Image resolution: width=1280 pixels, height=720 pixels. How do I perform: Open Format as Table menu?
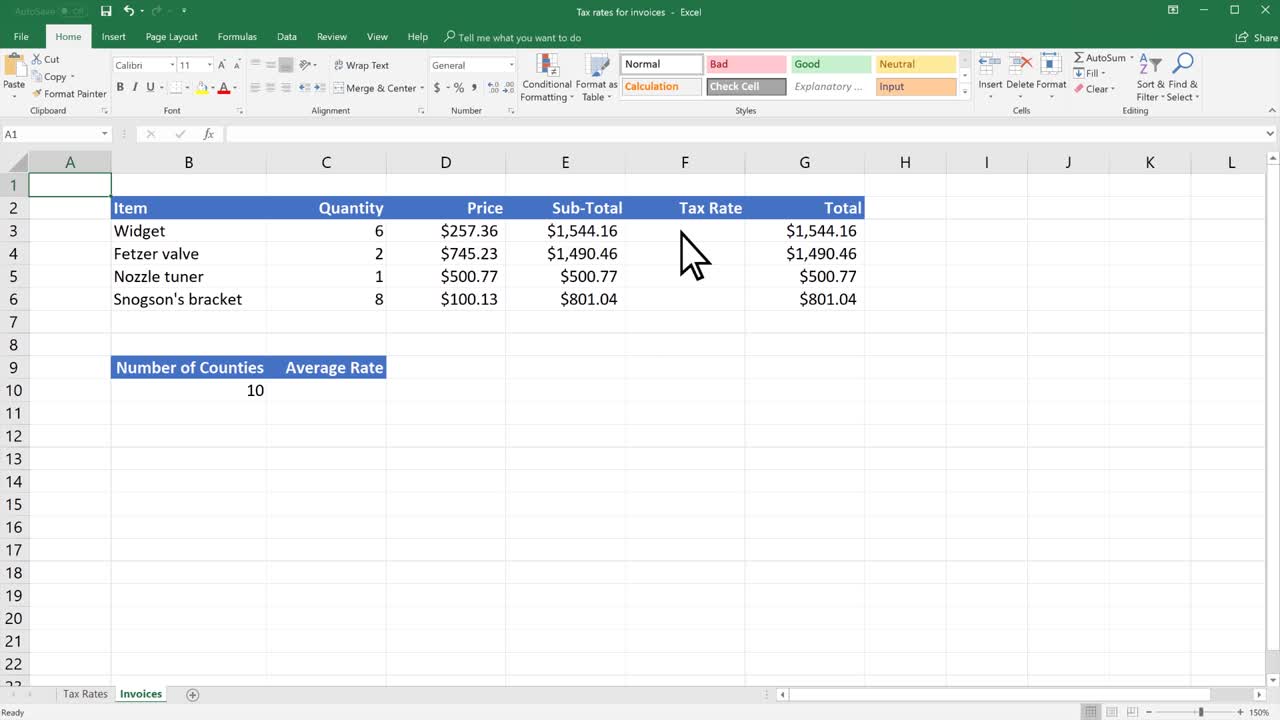[597, 77]
